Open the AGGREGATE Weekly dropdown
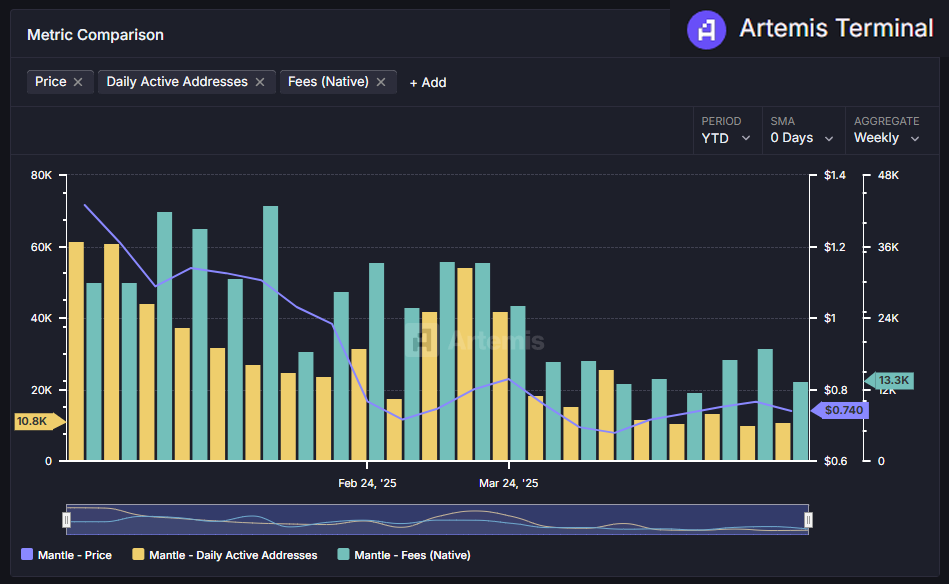This screenshot has width=949, height=584. [887, 130]
